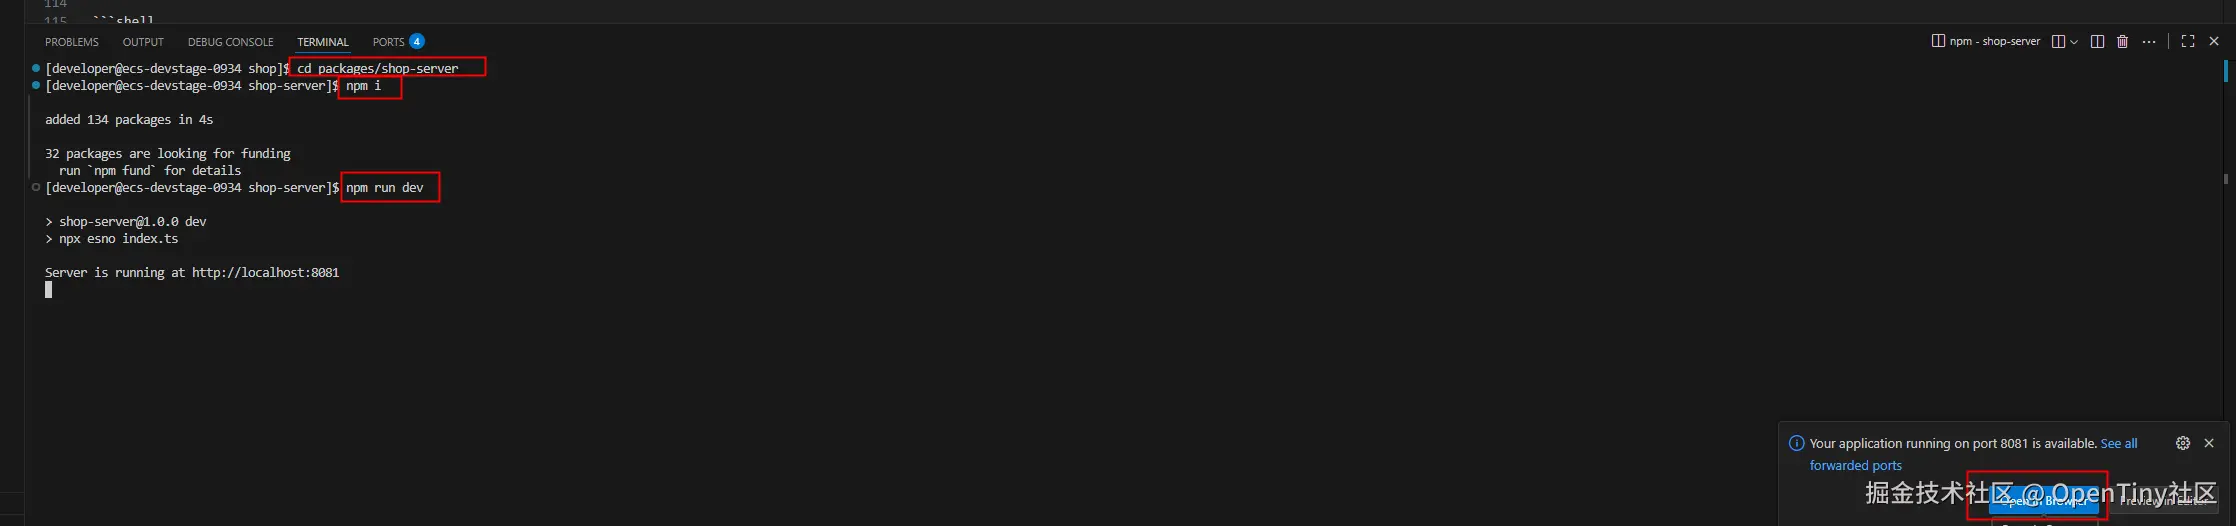This screenshot has height=526, width=2236.
Task: Click the Preview in Editor button
Action: 2163,500
